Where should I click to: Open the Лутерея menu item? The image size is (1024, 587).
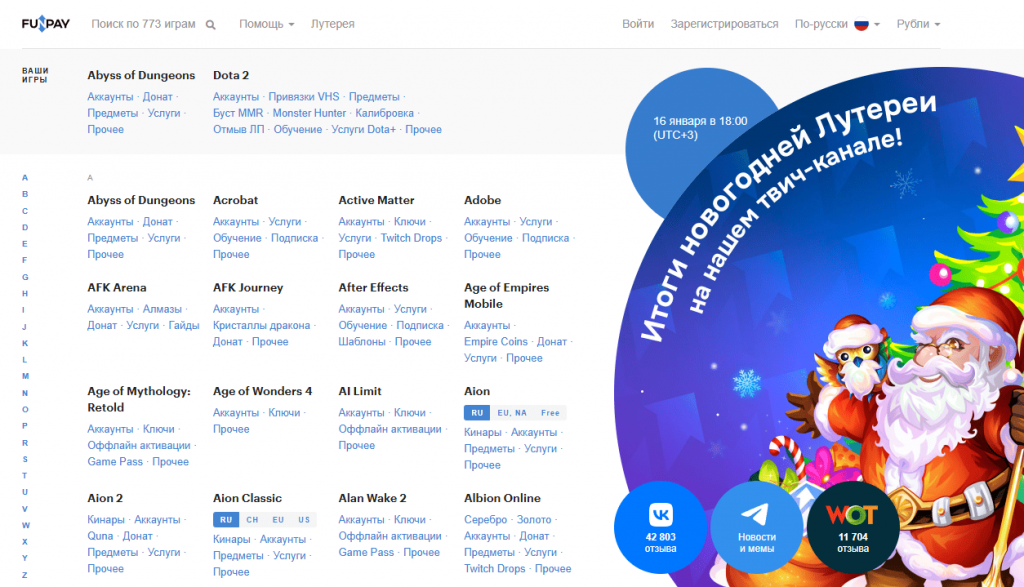[332, 24]
